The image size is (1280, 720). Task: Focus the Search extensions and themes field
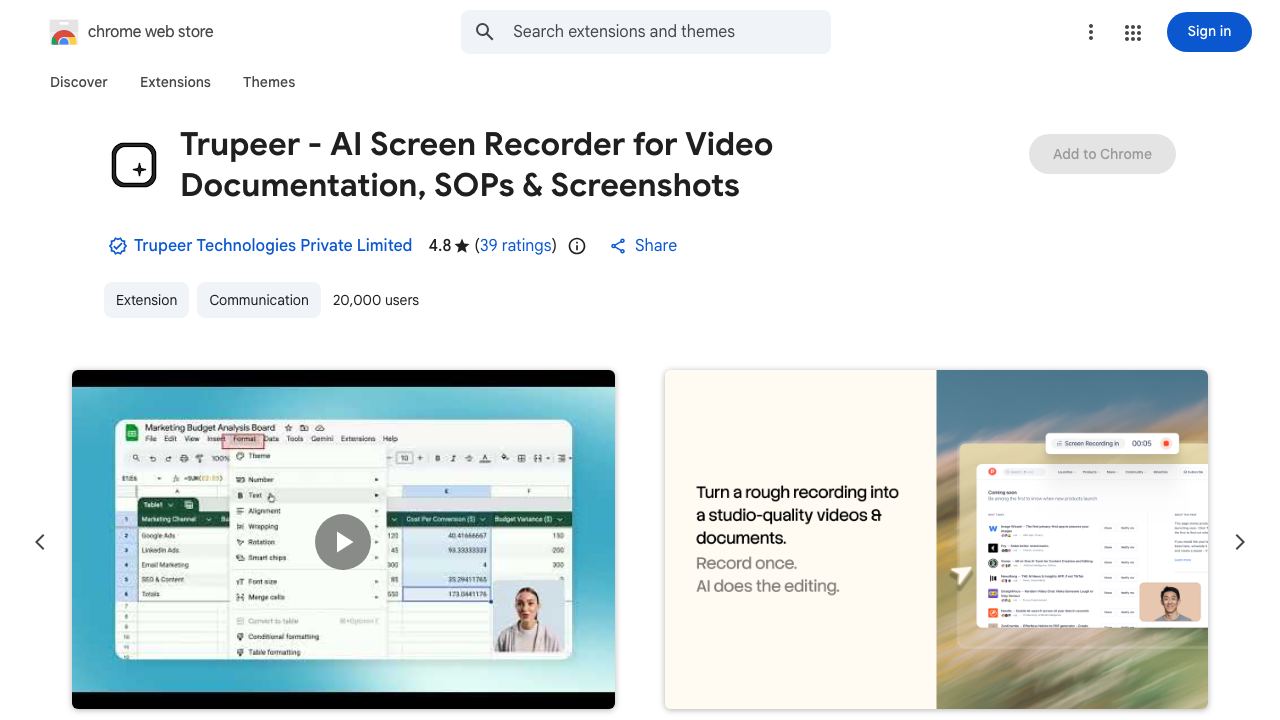646,32
